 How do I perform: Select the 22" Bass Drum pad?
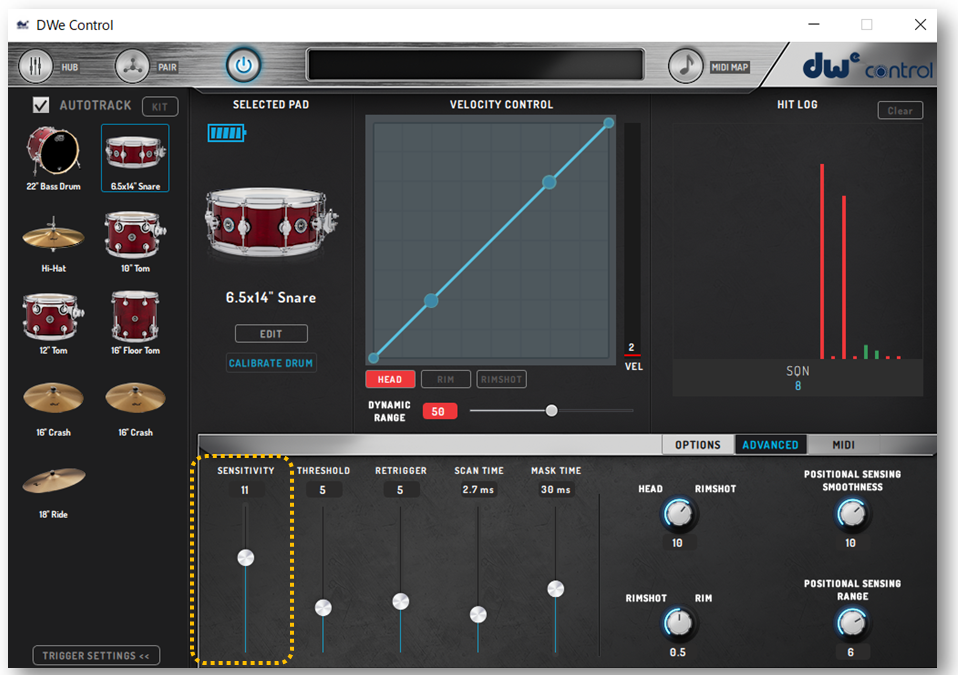coord(53,158)
